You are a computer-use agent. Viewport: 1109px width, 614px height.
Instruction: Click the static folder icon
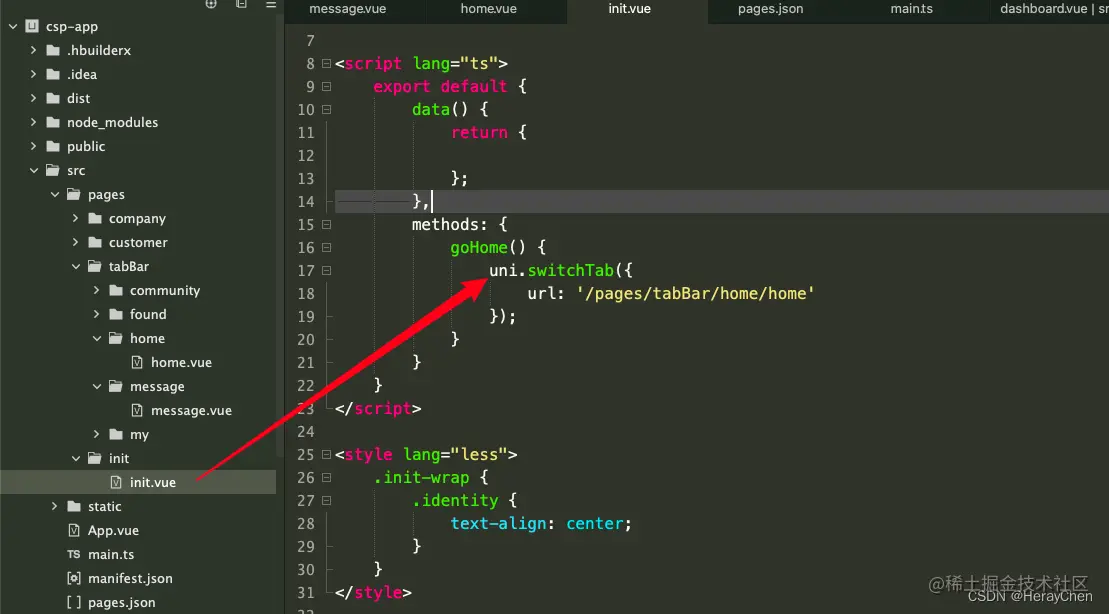(74, 506)
